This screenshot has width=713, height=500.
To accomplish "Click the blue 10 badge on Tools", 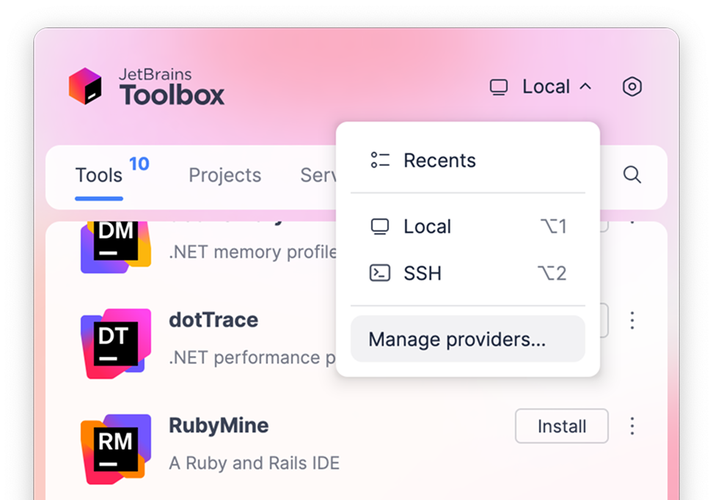I will (139, 163).
